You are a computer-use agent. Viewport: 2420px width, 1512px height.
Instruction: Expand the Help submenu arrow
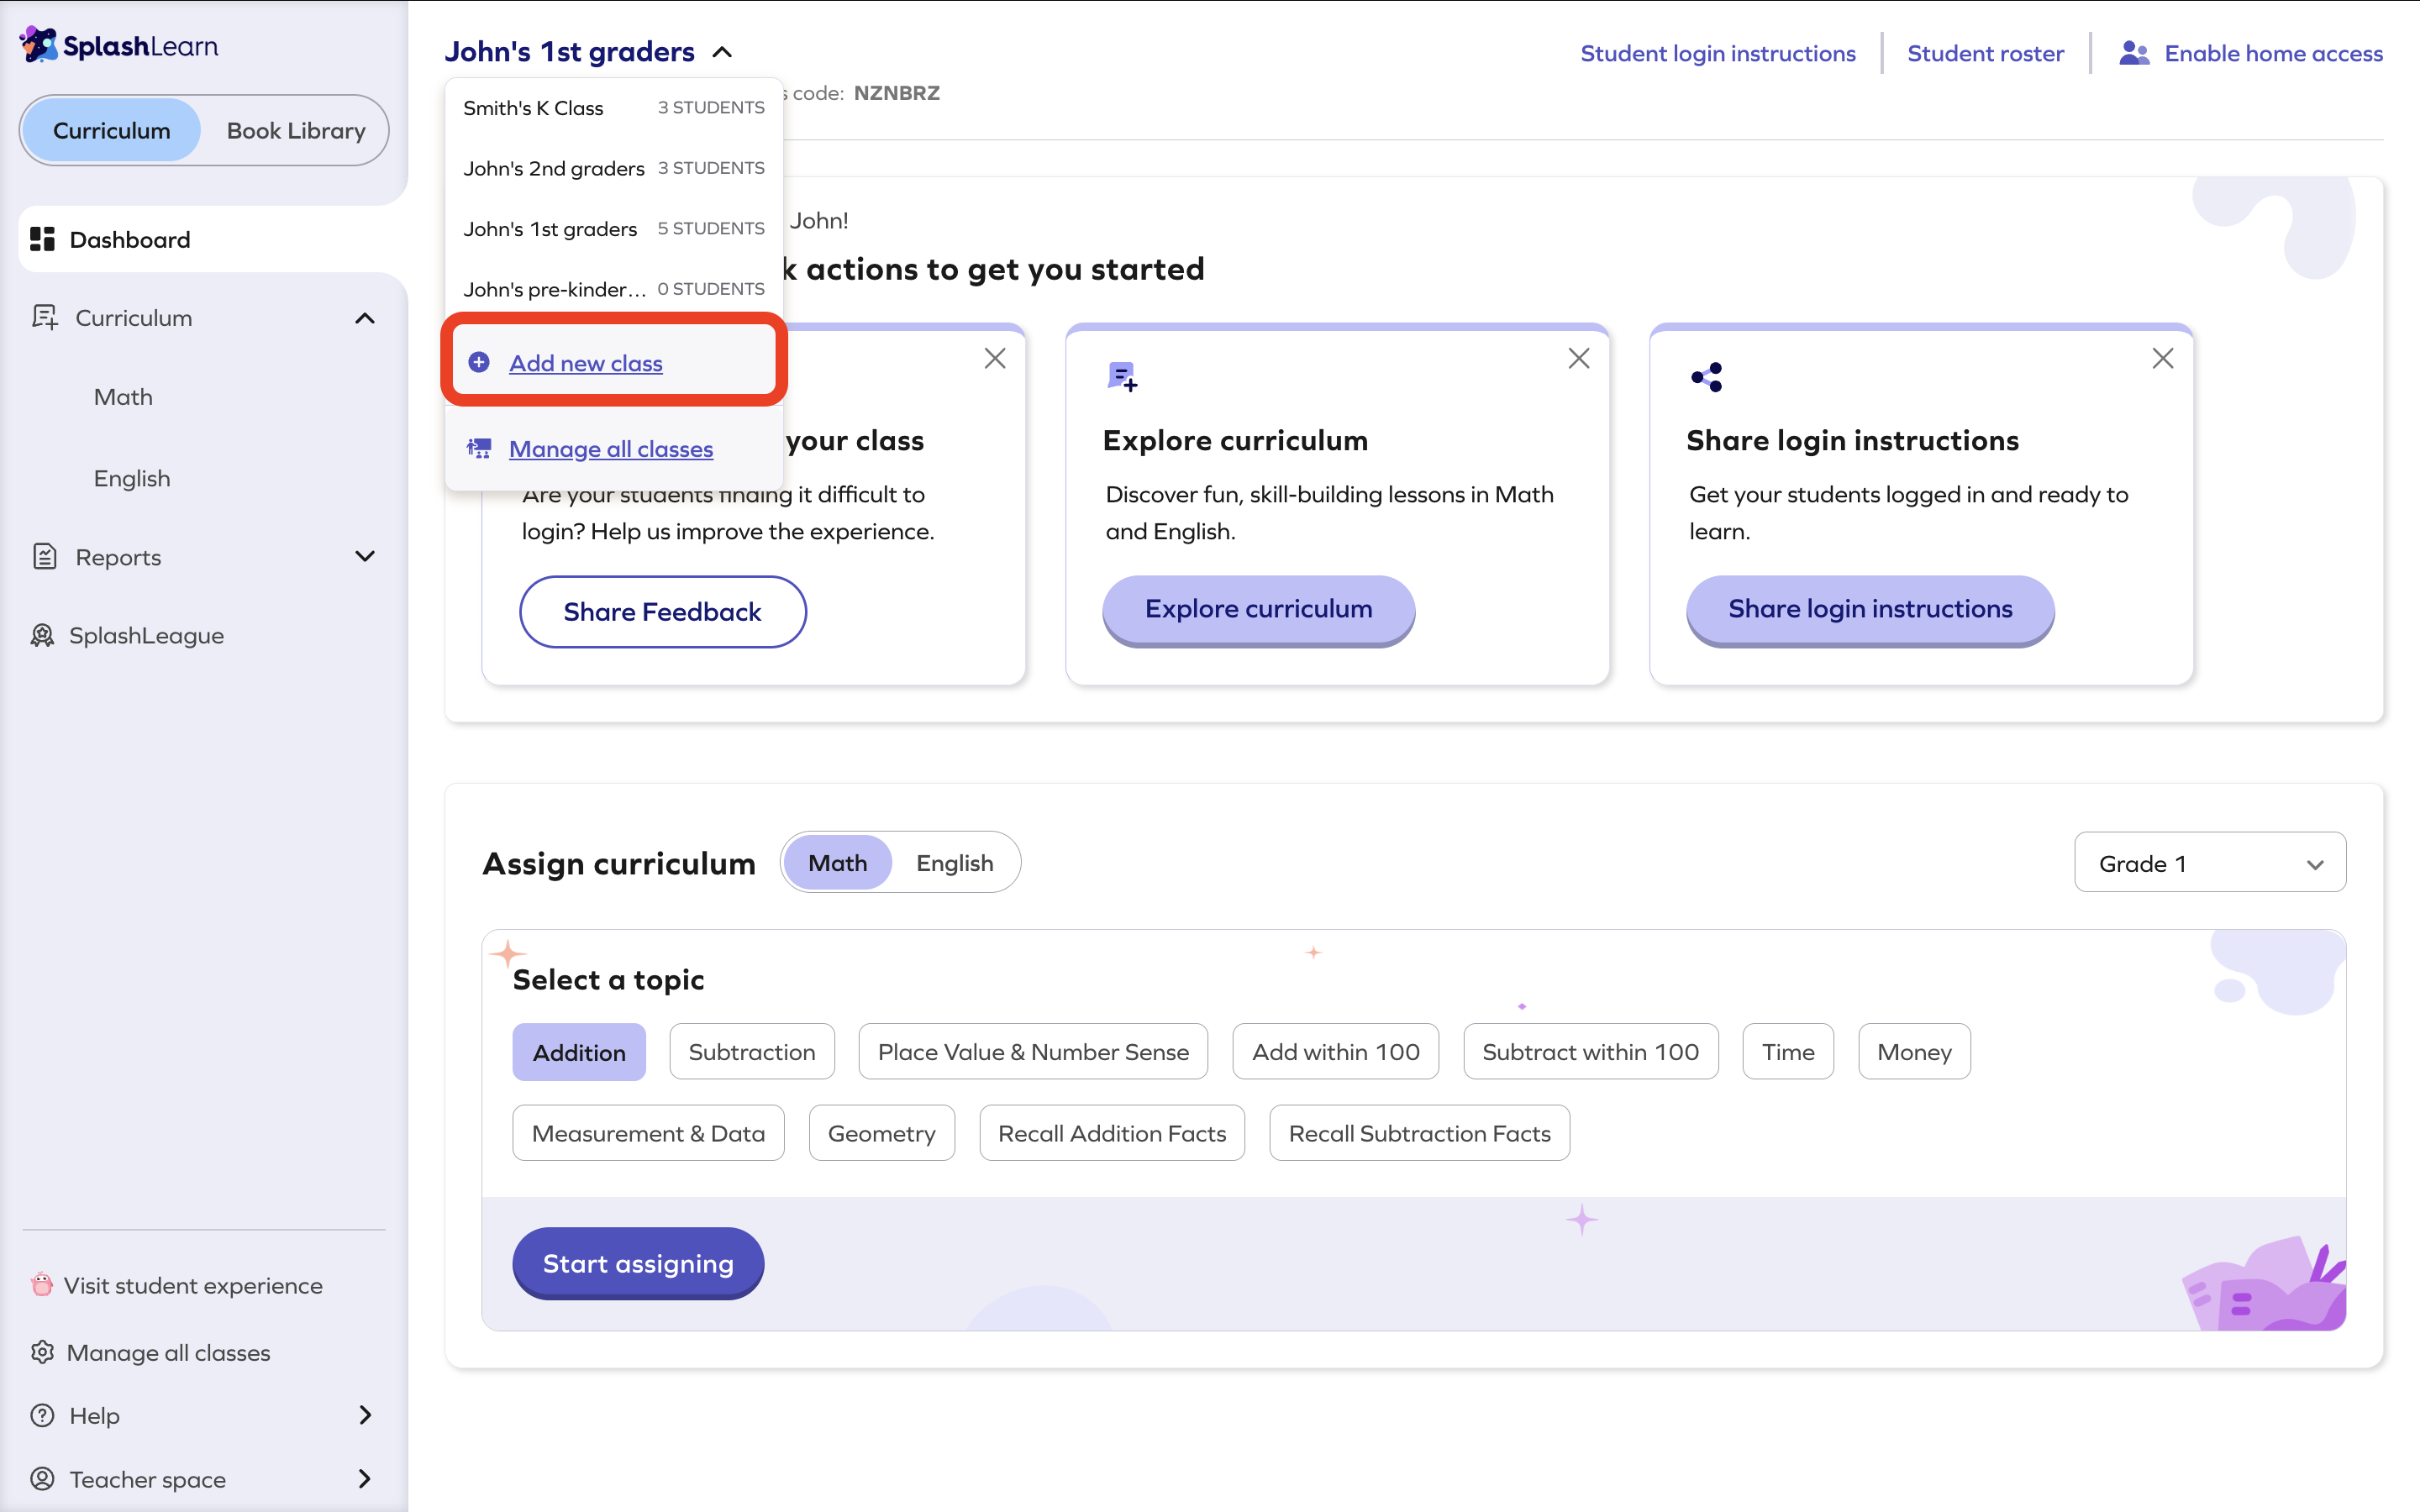coord(365,1415)
